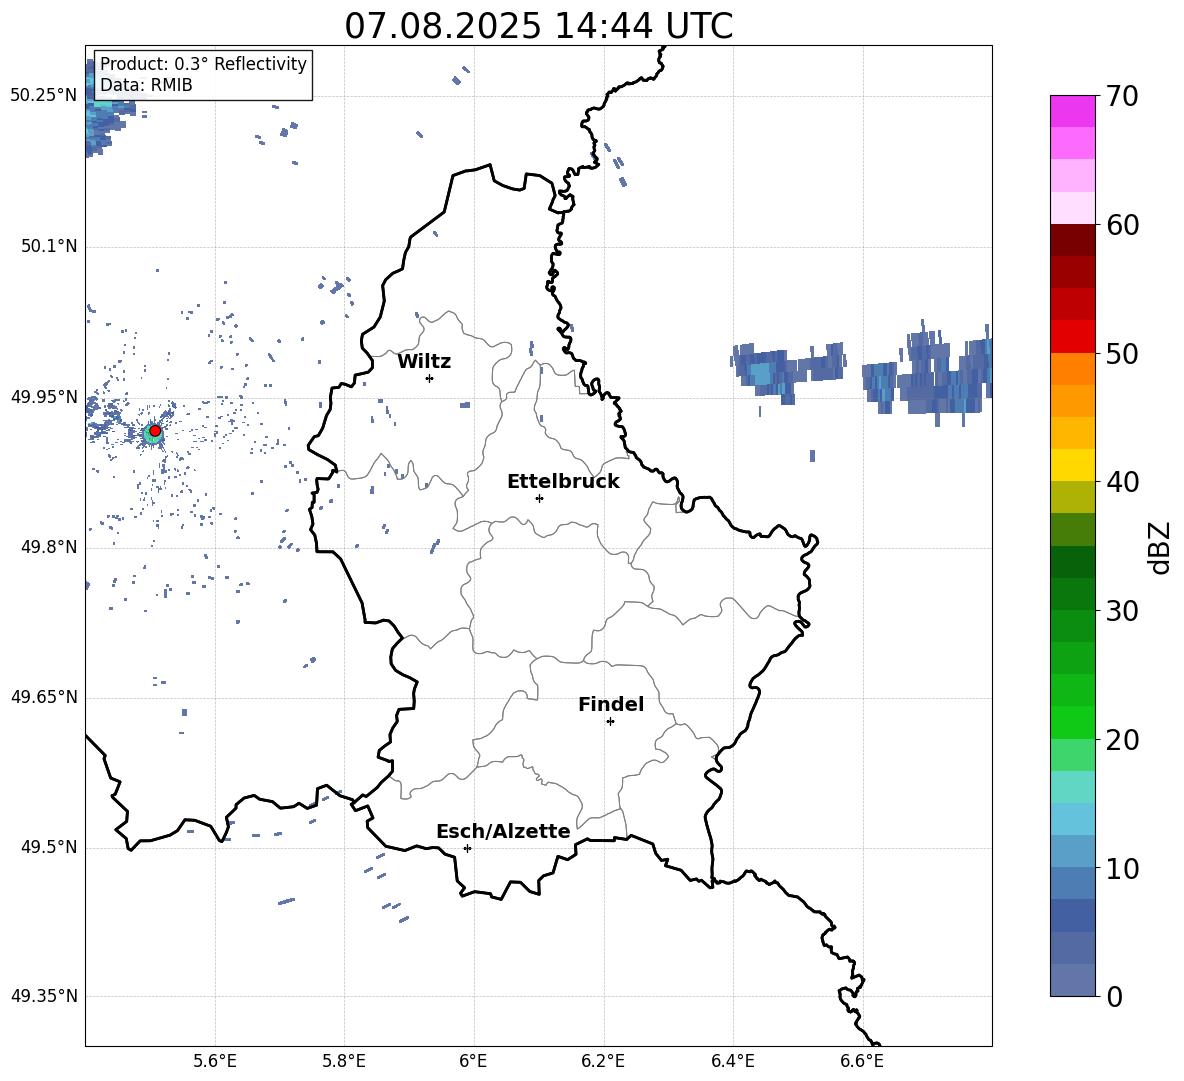Click the 'dBZ' colorbar axis label
Viewport: 1184px width, 1081px height.
(x=1160, y=548)
